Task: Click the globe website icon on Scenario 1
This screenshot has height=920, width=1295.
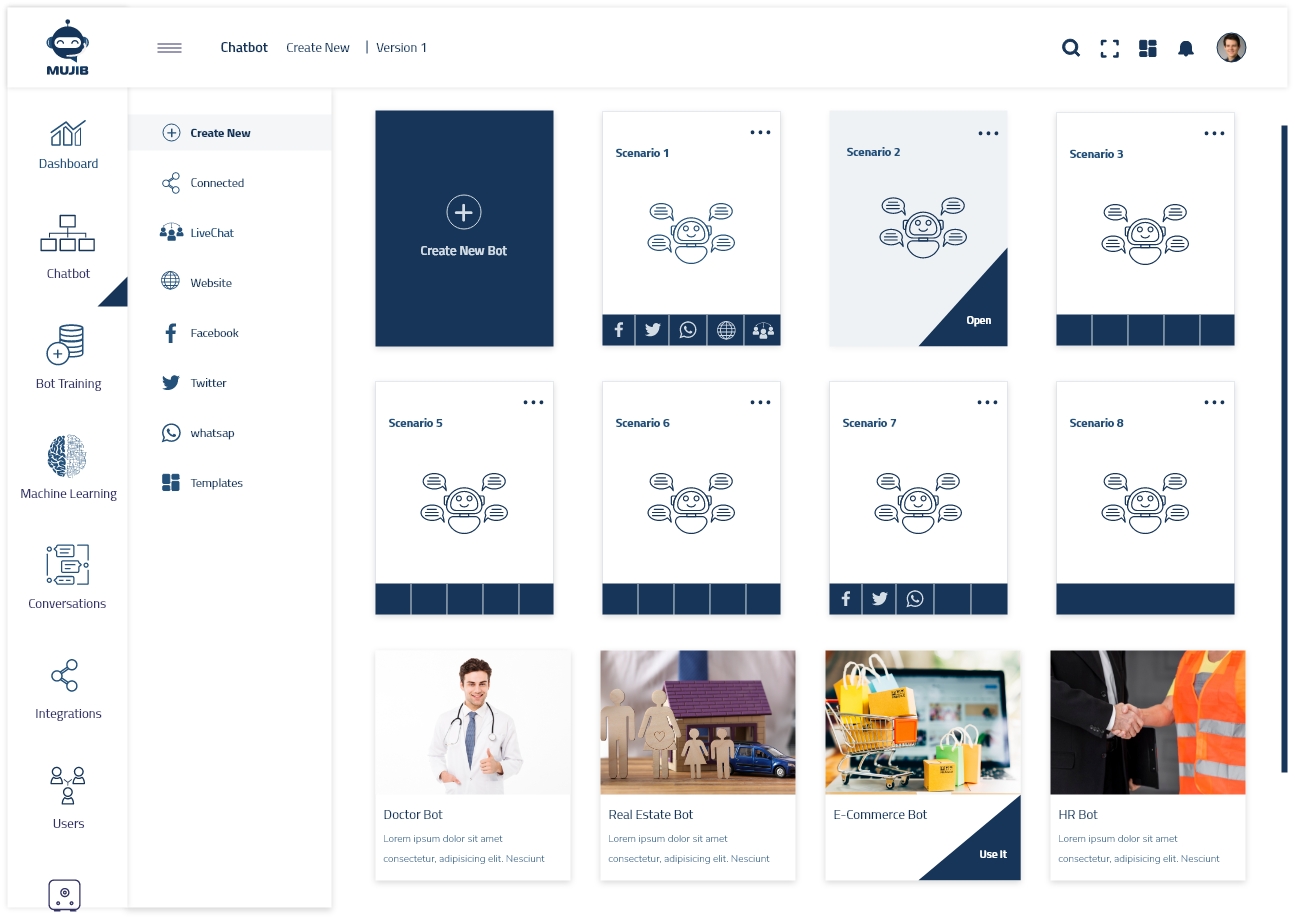Action: [x=726, y=330]
